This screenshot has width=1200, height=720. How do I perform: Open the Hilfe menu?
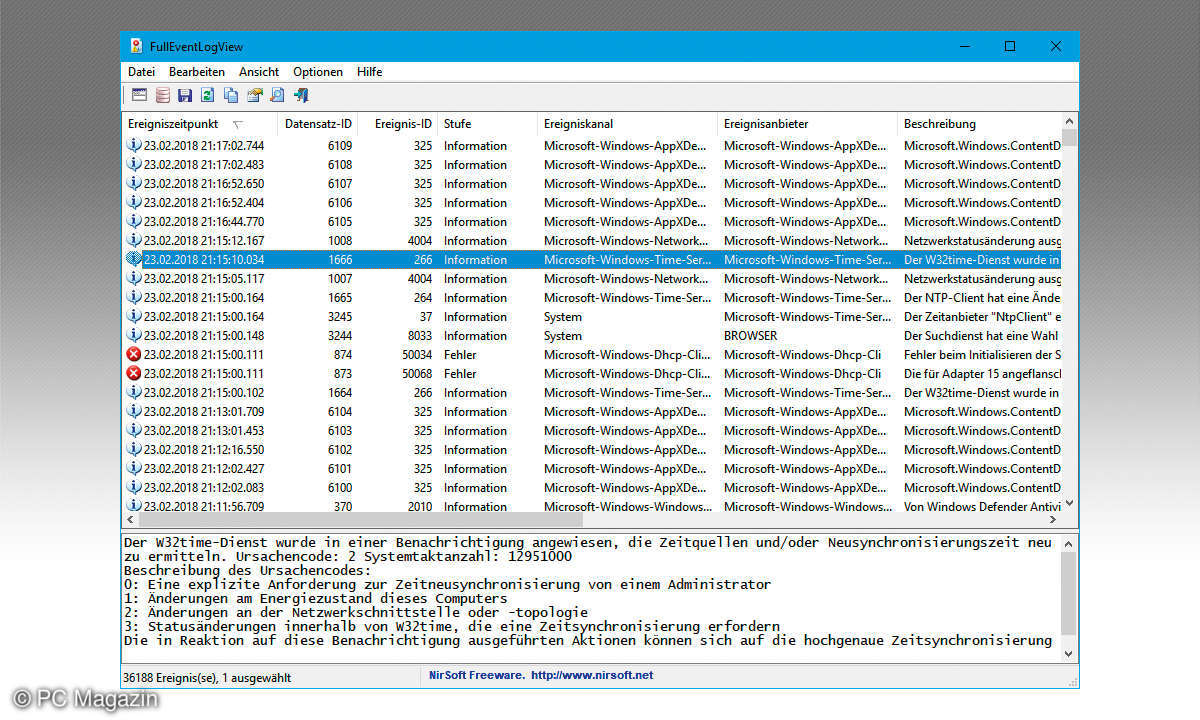click(369, 72)
